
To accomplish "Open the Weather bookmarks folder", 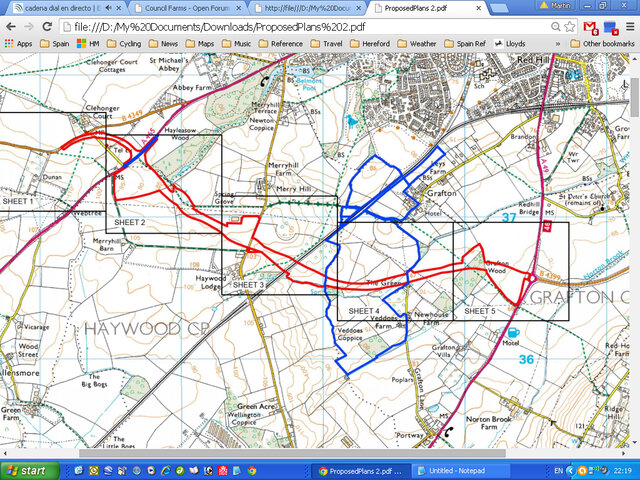I will tap(416, 44).
